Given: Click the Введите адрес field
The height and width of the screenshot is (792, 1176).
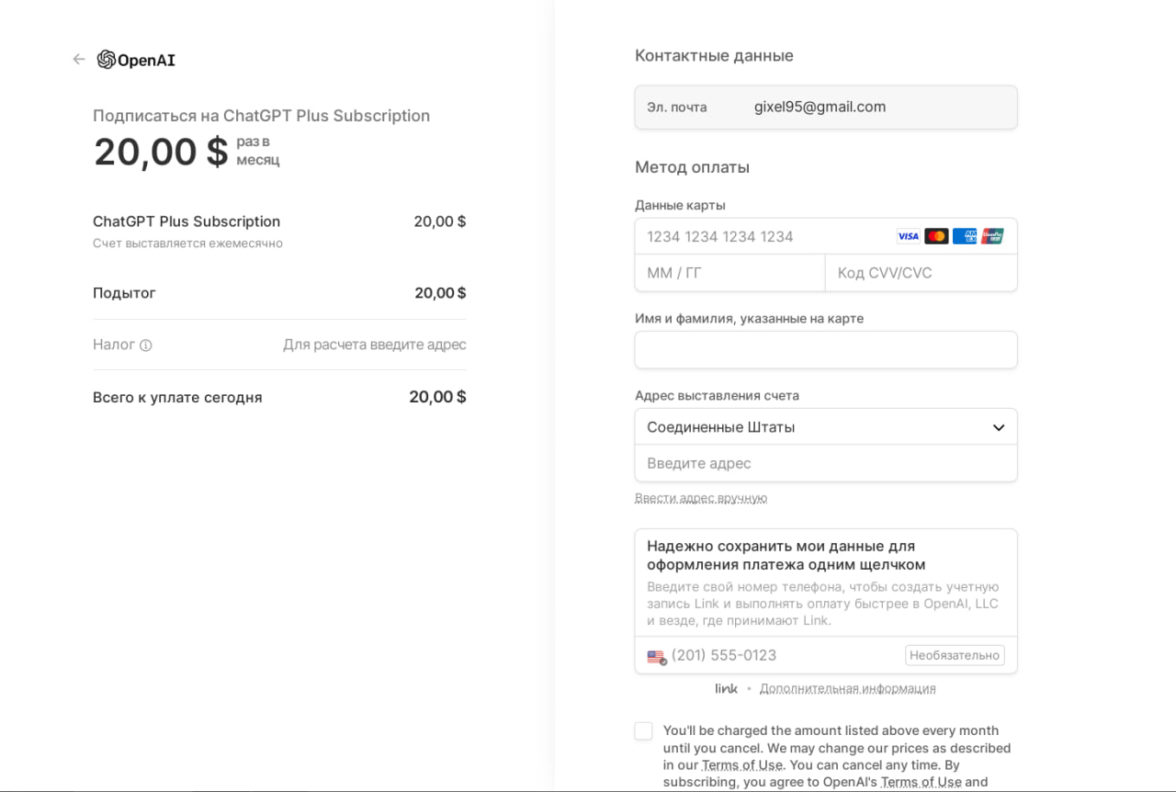Looking at the screenshot, I should coord(825,464).
